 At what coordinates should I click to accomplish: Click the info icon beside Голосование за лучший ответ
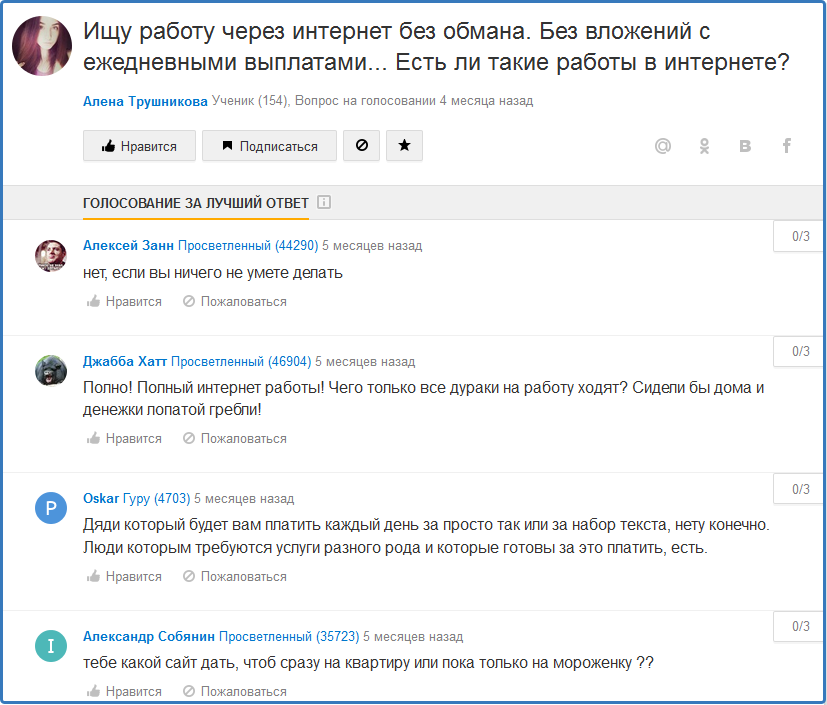point(324,203)
